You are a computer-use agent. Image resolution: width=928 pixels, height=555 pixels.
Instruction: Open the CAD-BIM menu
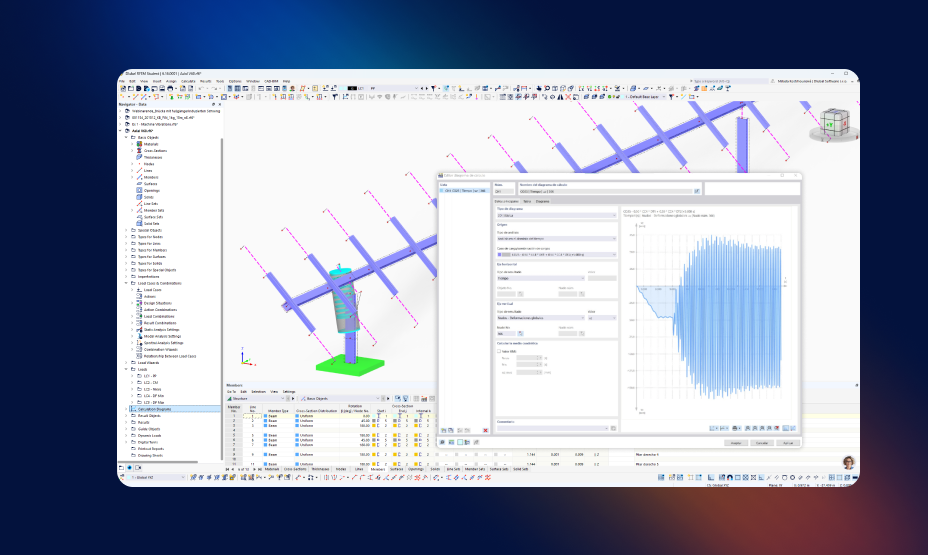[x=271, y=81]
